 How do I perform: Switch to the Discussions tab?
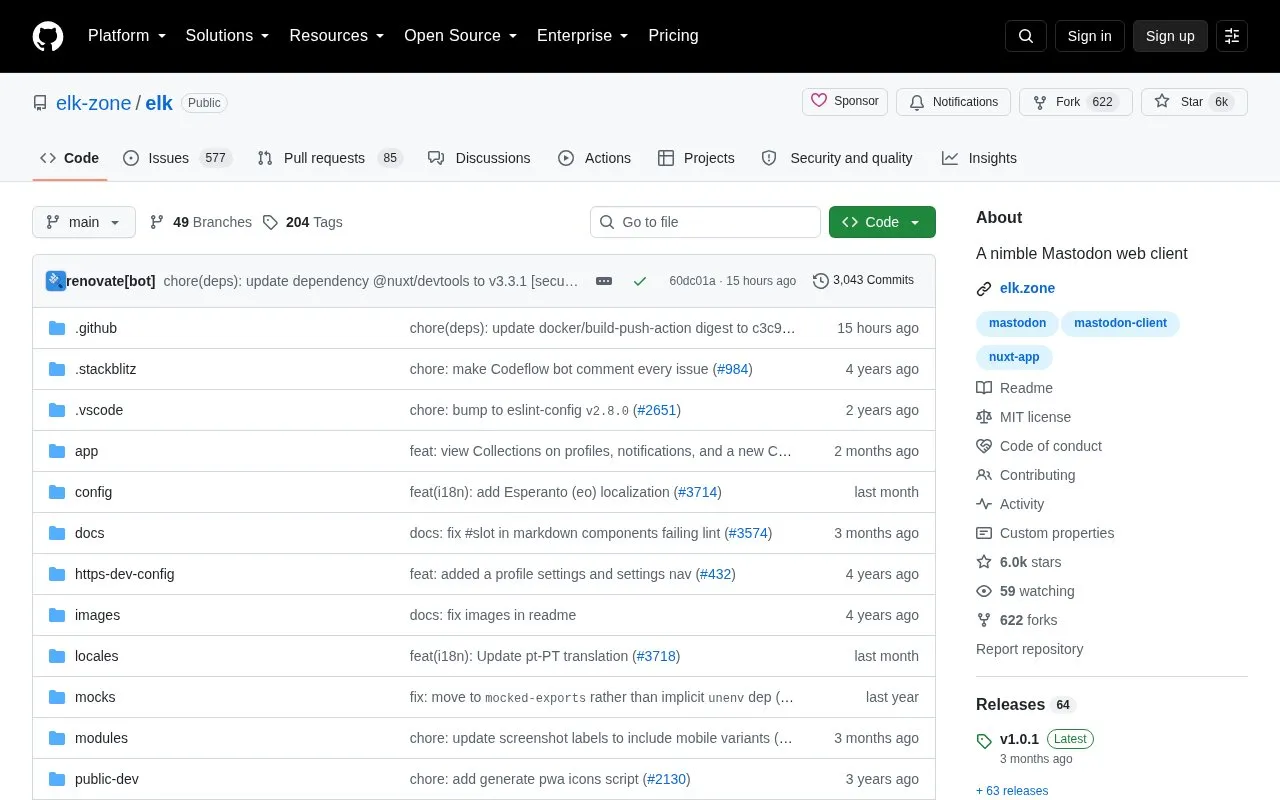point(479,158)
